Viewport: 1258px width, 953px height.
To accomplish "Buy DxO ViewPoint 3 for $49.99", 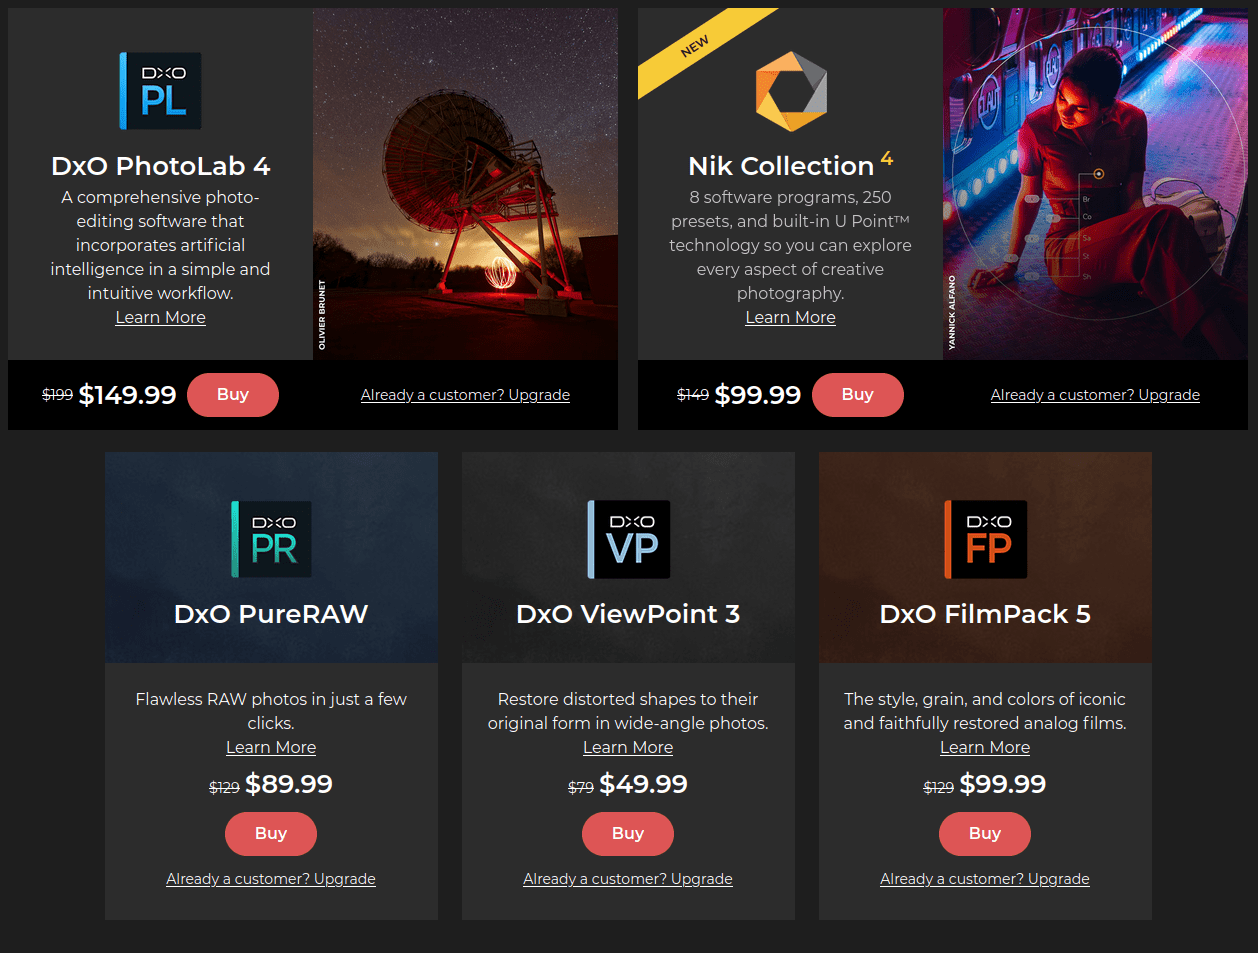I will coord(628,833).
